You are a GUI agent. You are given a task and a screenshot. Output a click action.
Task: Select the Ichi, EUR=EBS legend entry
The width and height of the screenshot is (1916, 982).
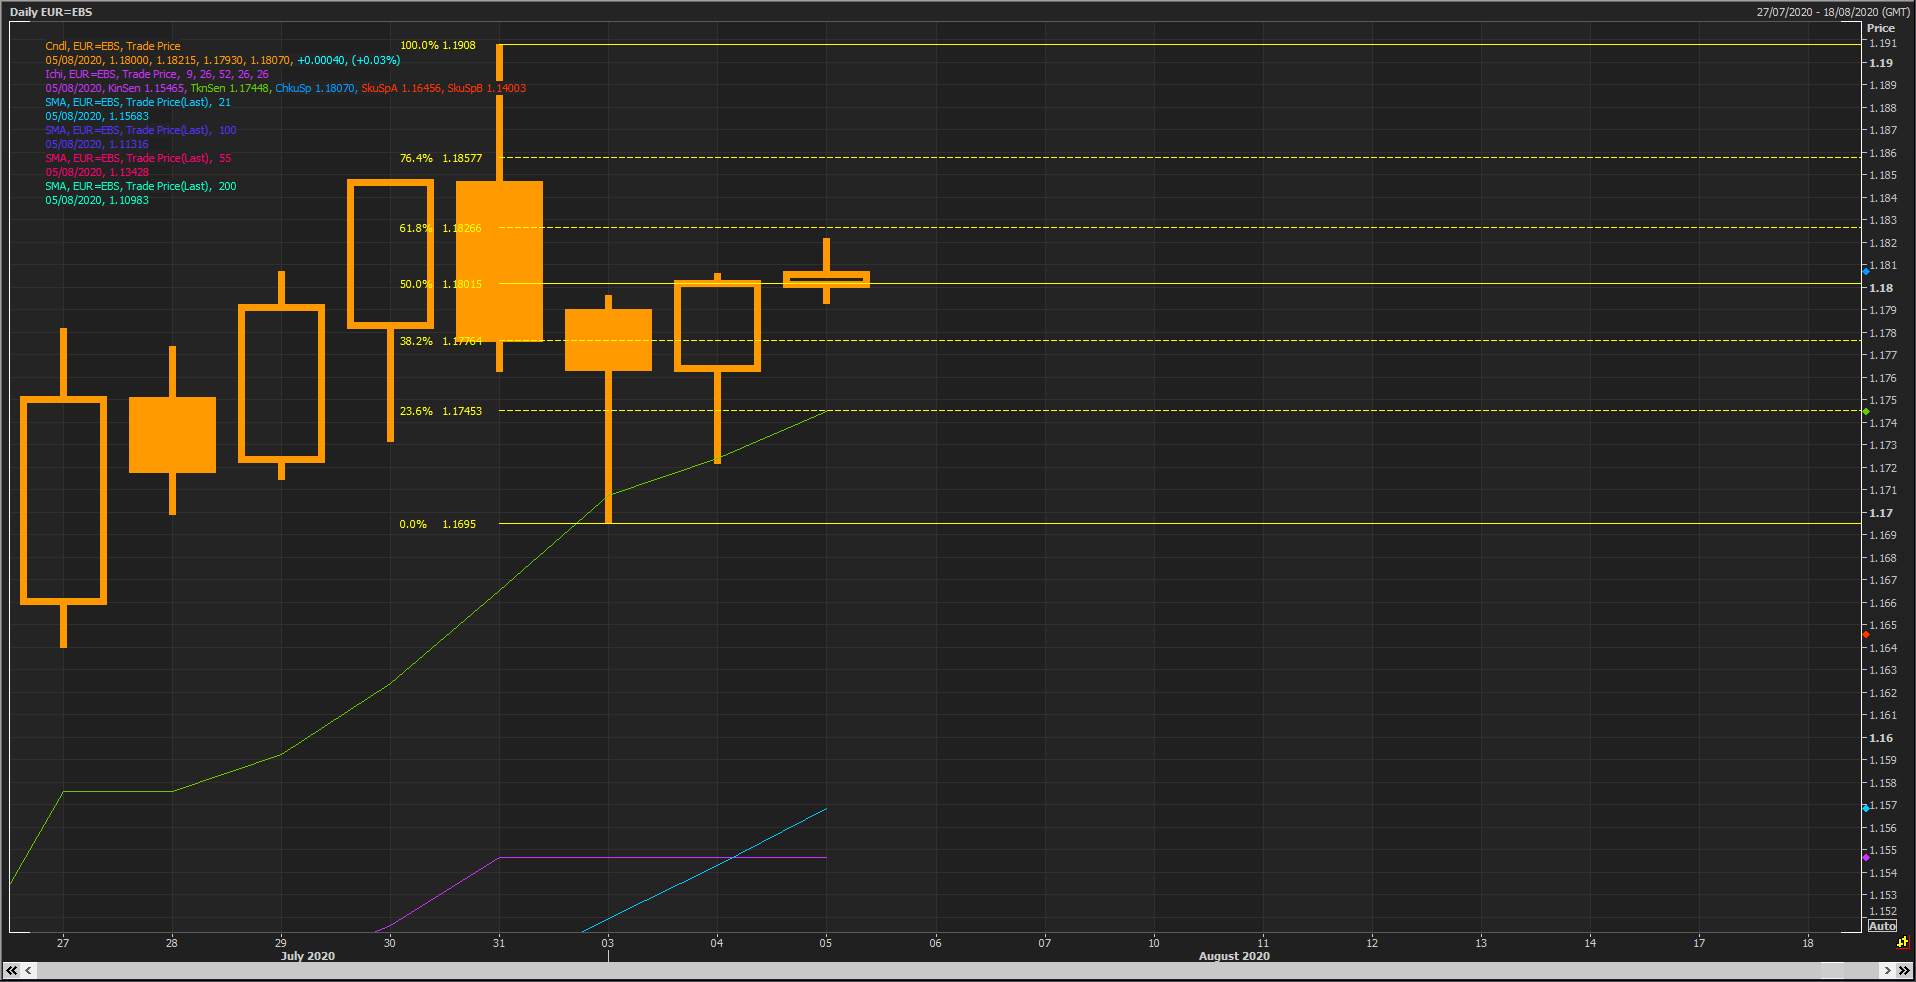click(x=156, y=74)
